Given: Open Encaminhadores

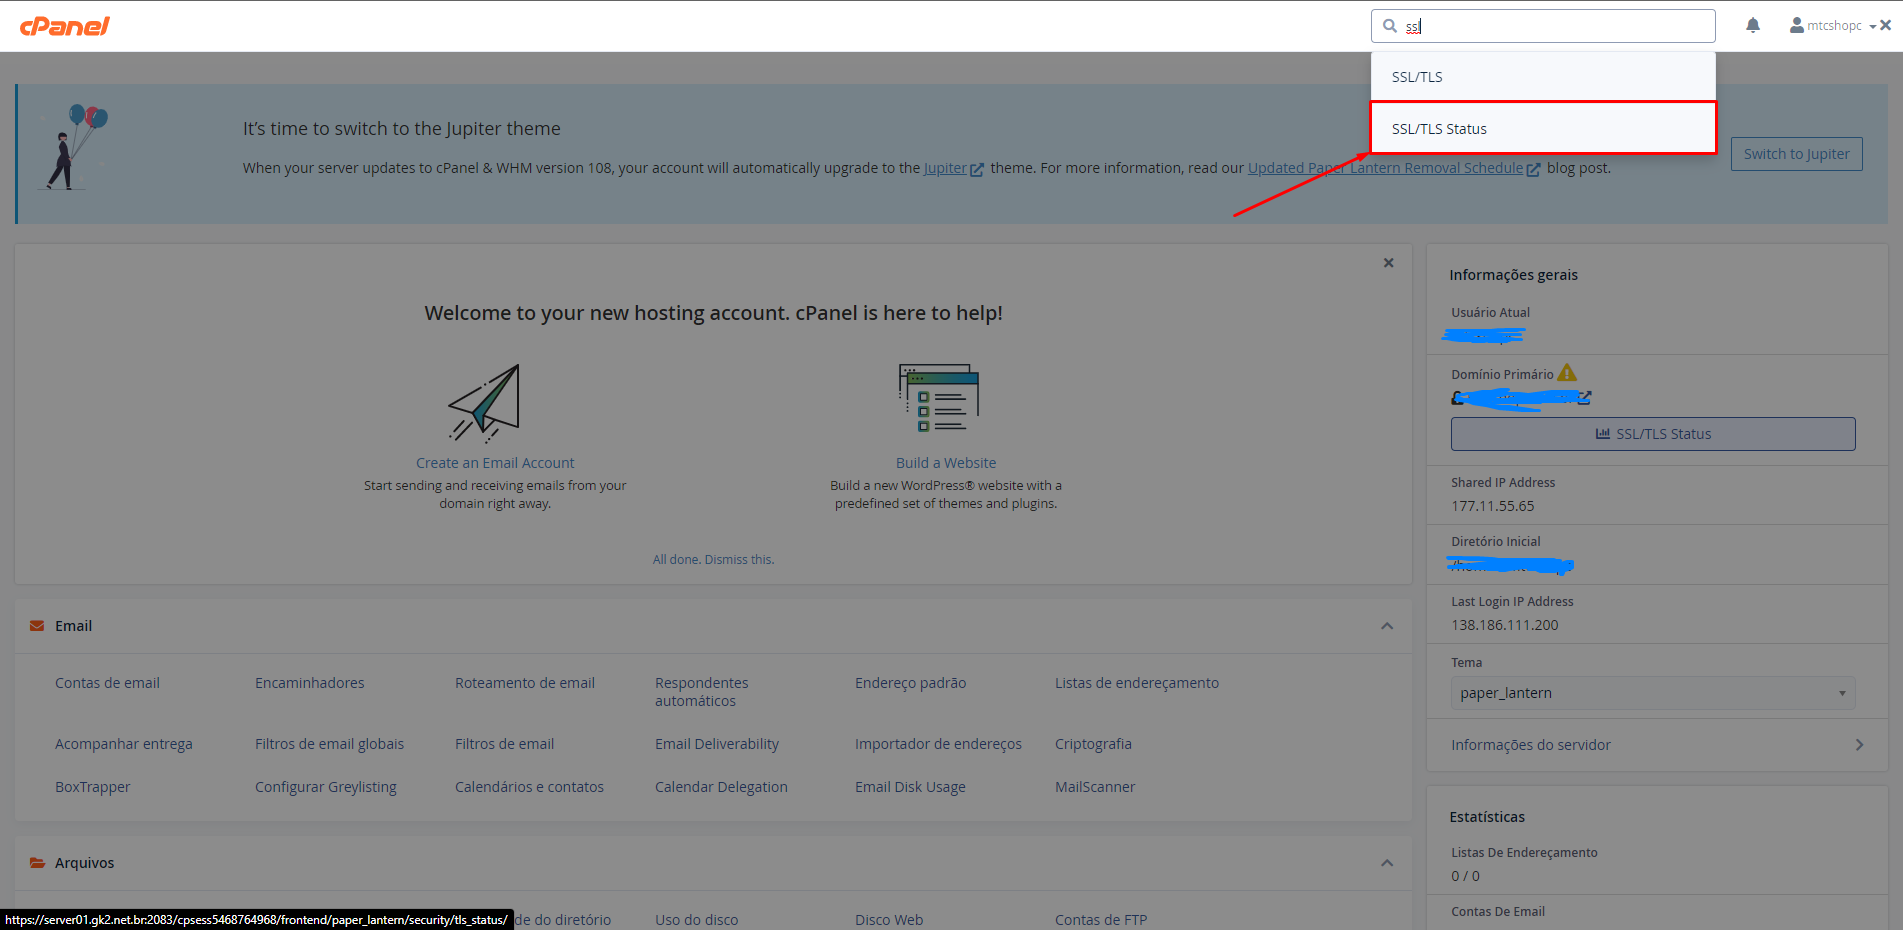Looking at the screenshot, I should tap(309, 683).
